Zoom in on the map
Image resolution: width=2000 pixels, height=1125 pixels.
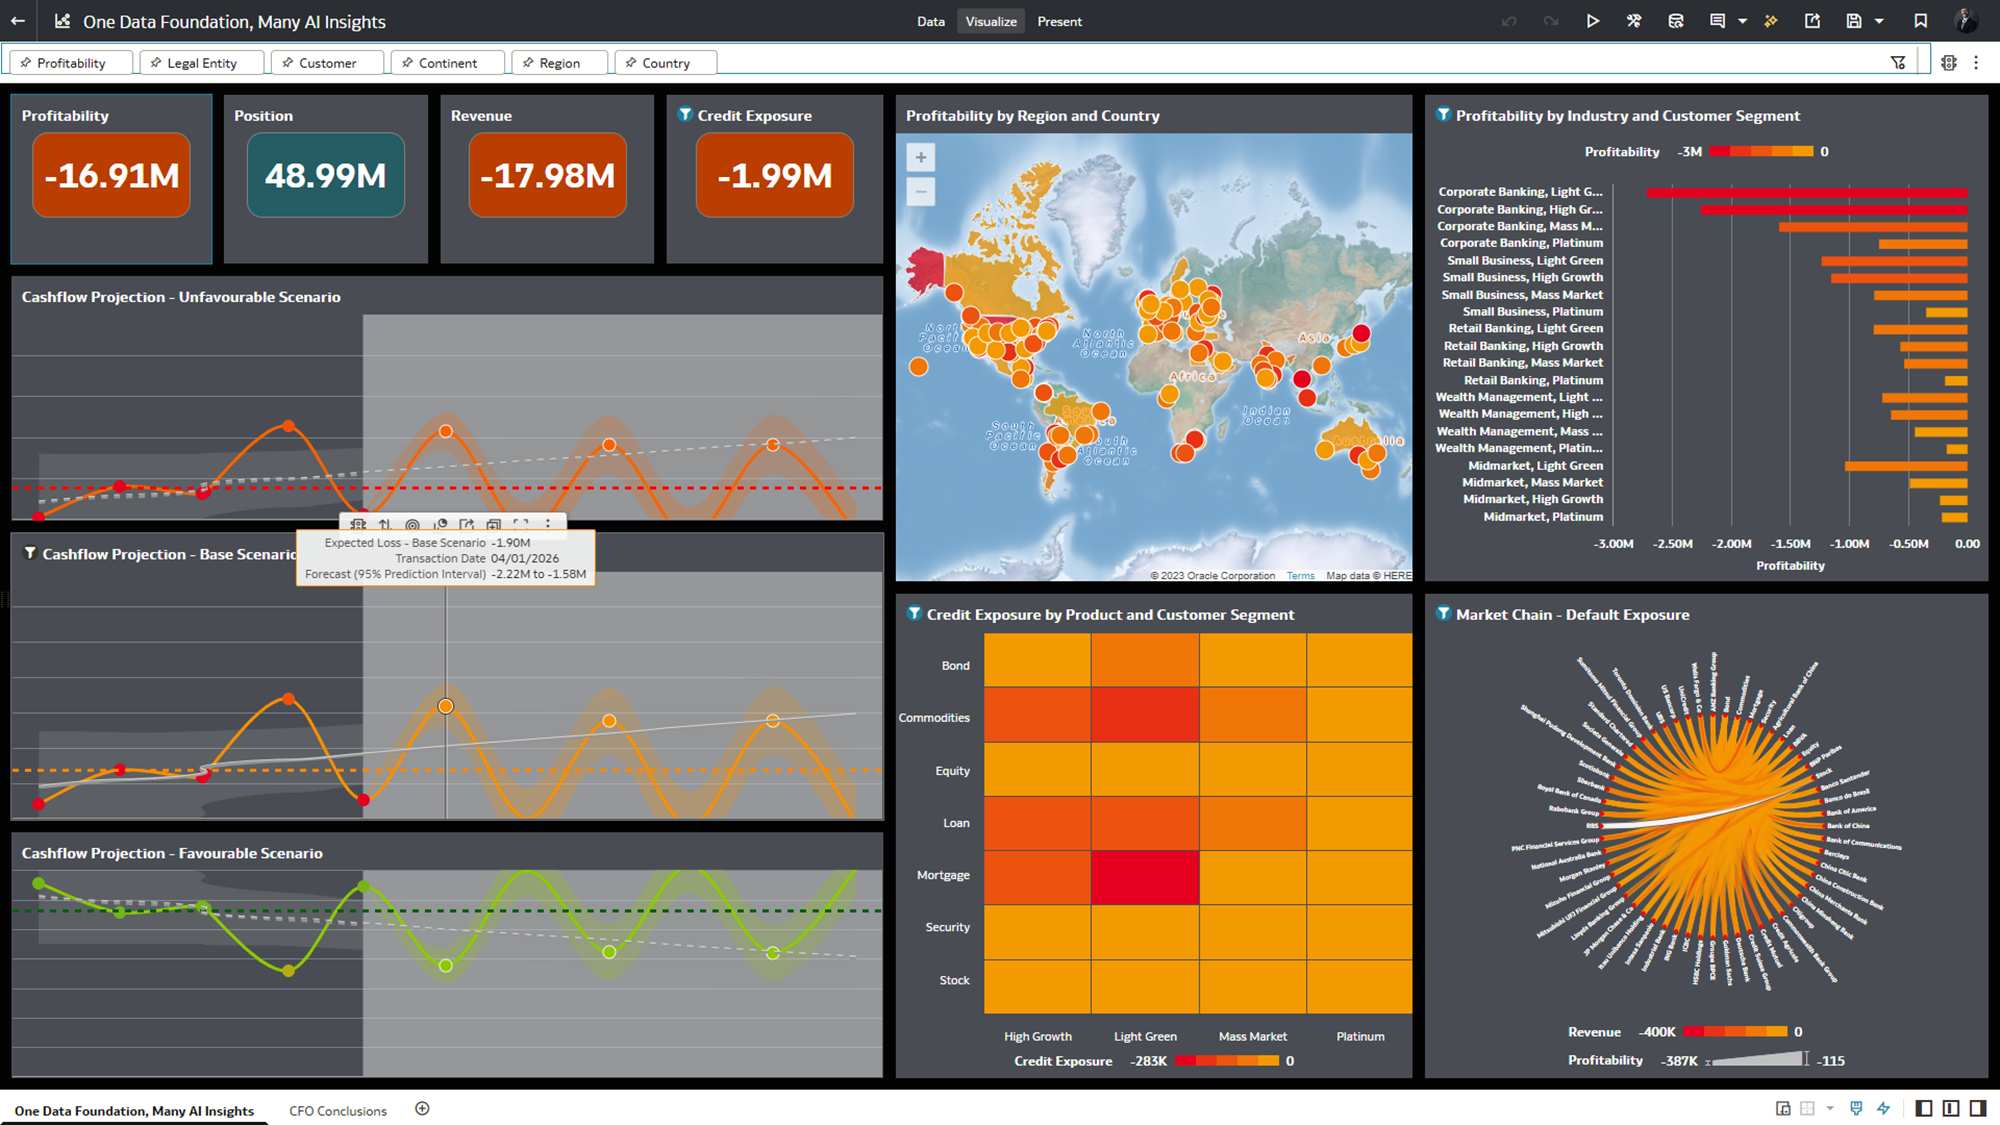(x=920, y=157)
